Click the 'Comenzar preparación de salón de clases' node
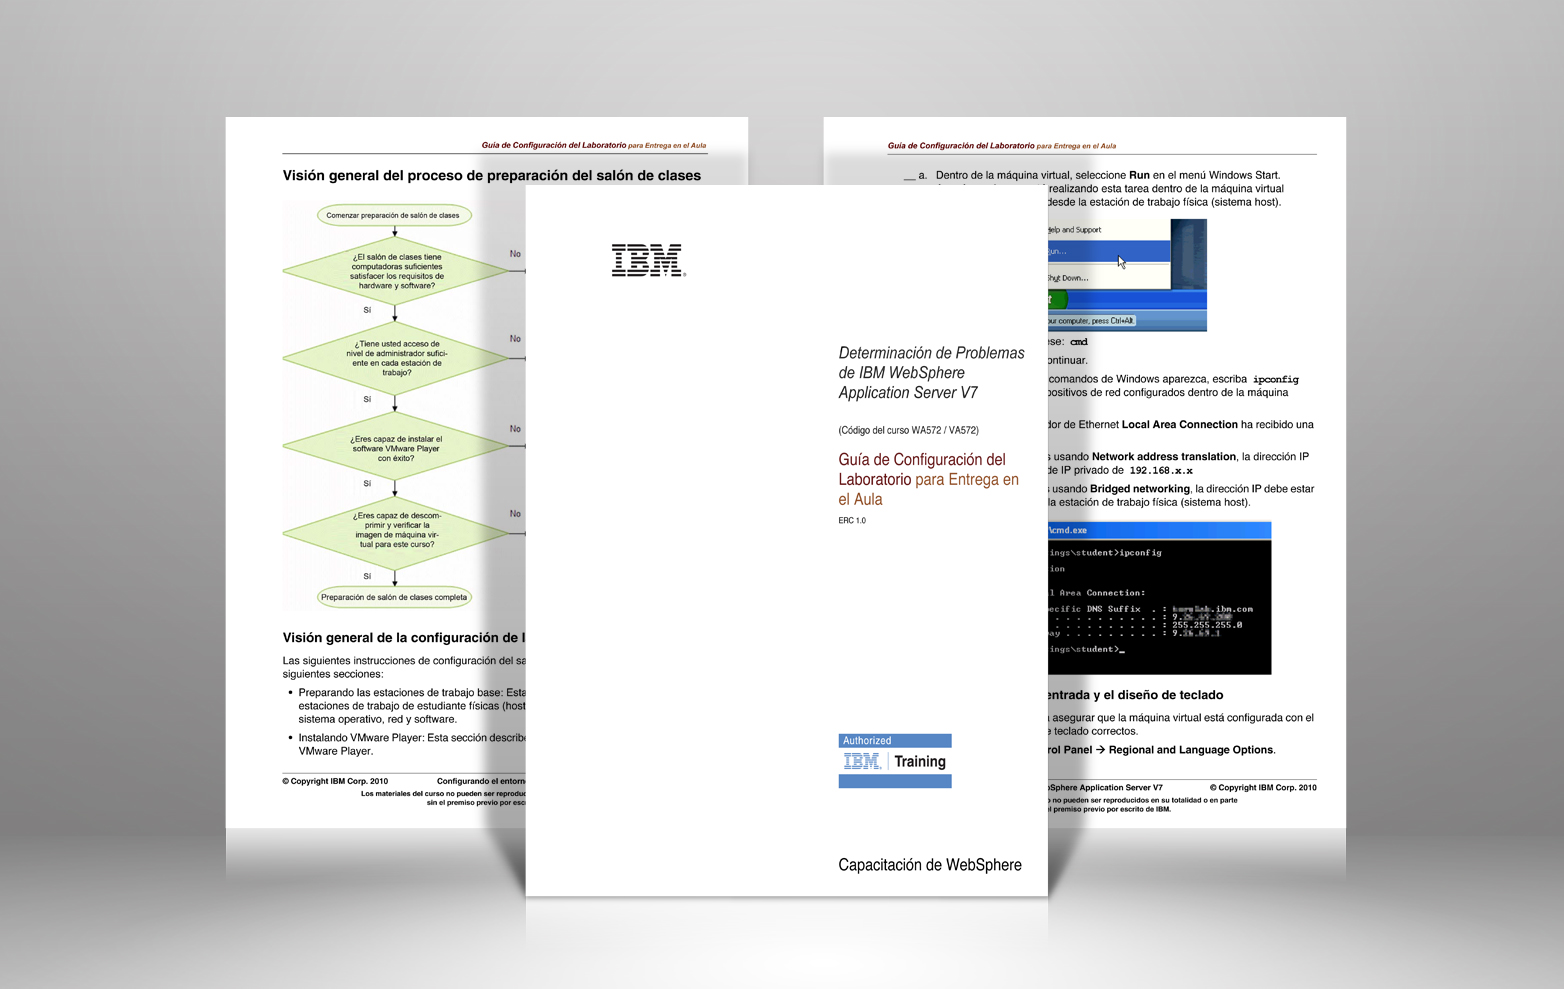Screen dimensions: 1564x989 [394, 215]
